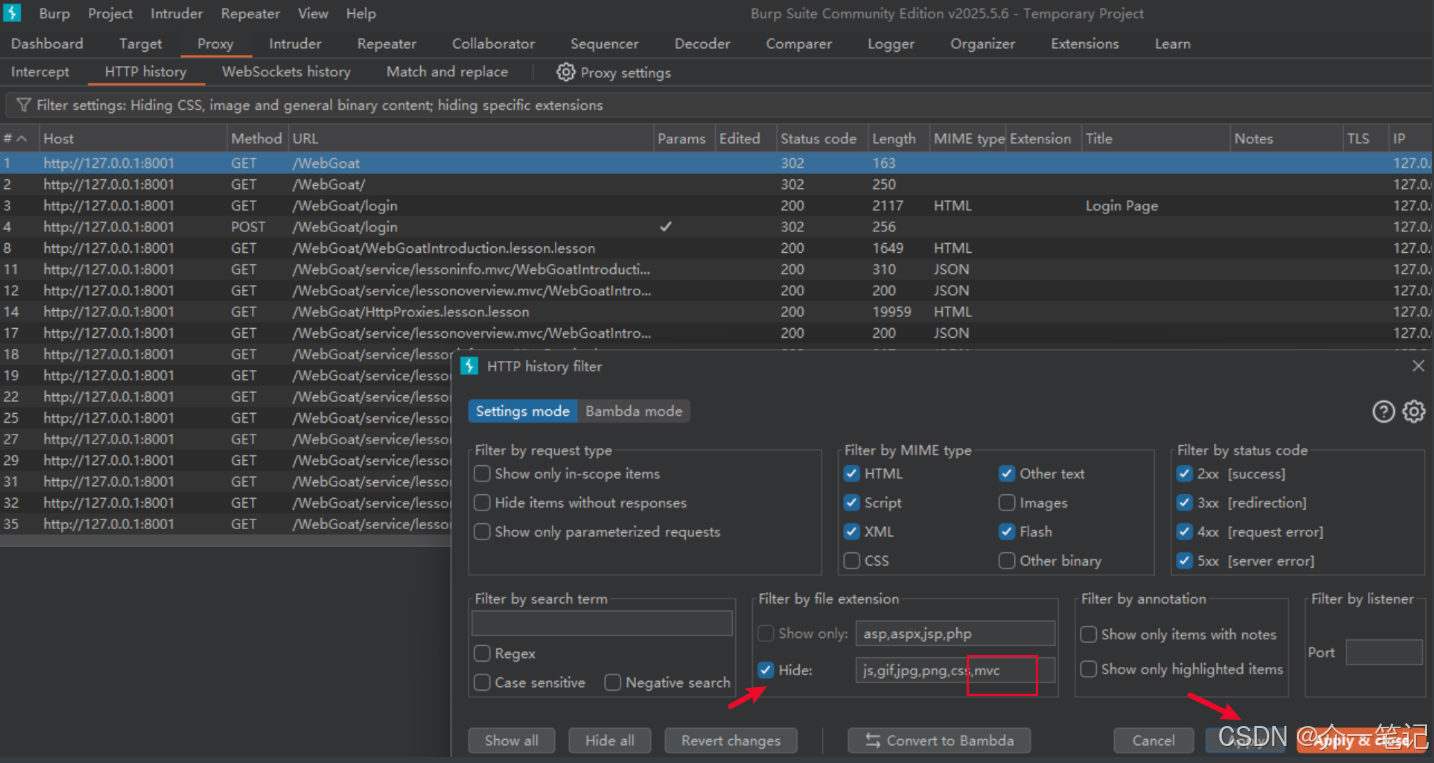1434x763 pixels.
Task: Switch to the Target tab
Action: click(x=141, y=44)
